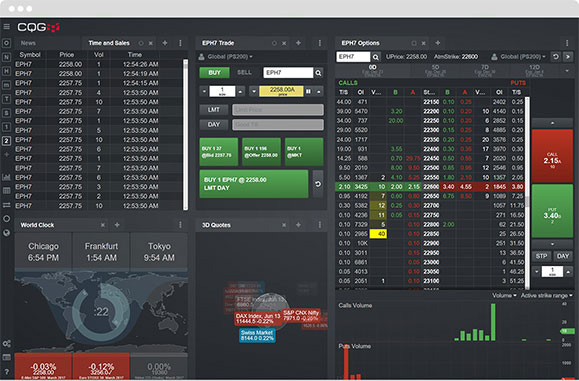Screen dimensions: 579x381
Task: Click the symbol field in EPH7 Options
Action: tap(353, 57)
